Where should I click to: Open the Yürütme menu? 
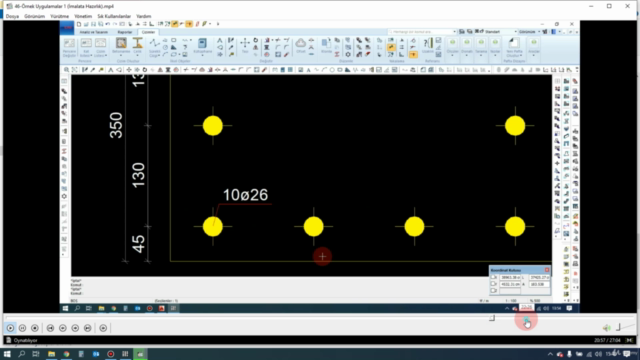tap(60, 16)
